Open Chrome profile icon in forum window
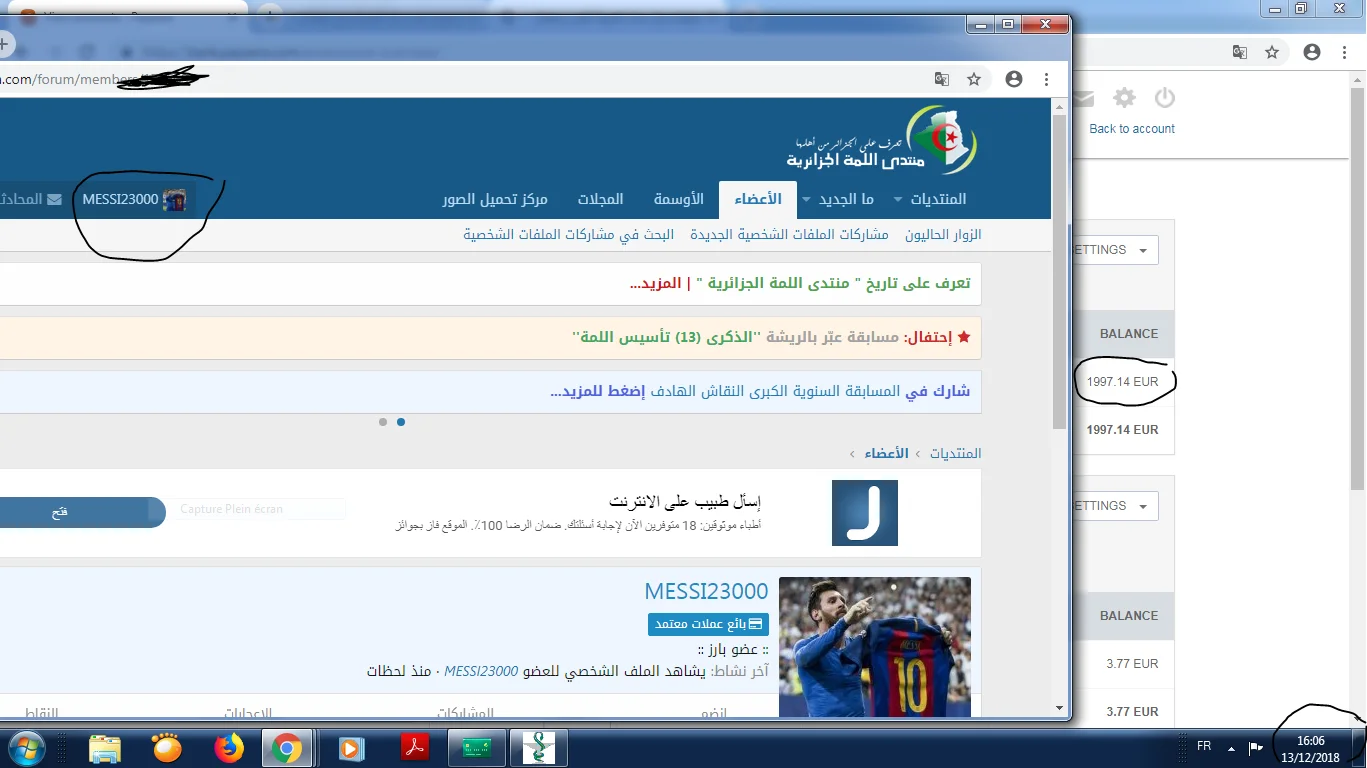The height and width of the screenshot is (768, 1367). point(1014,79)
